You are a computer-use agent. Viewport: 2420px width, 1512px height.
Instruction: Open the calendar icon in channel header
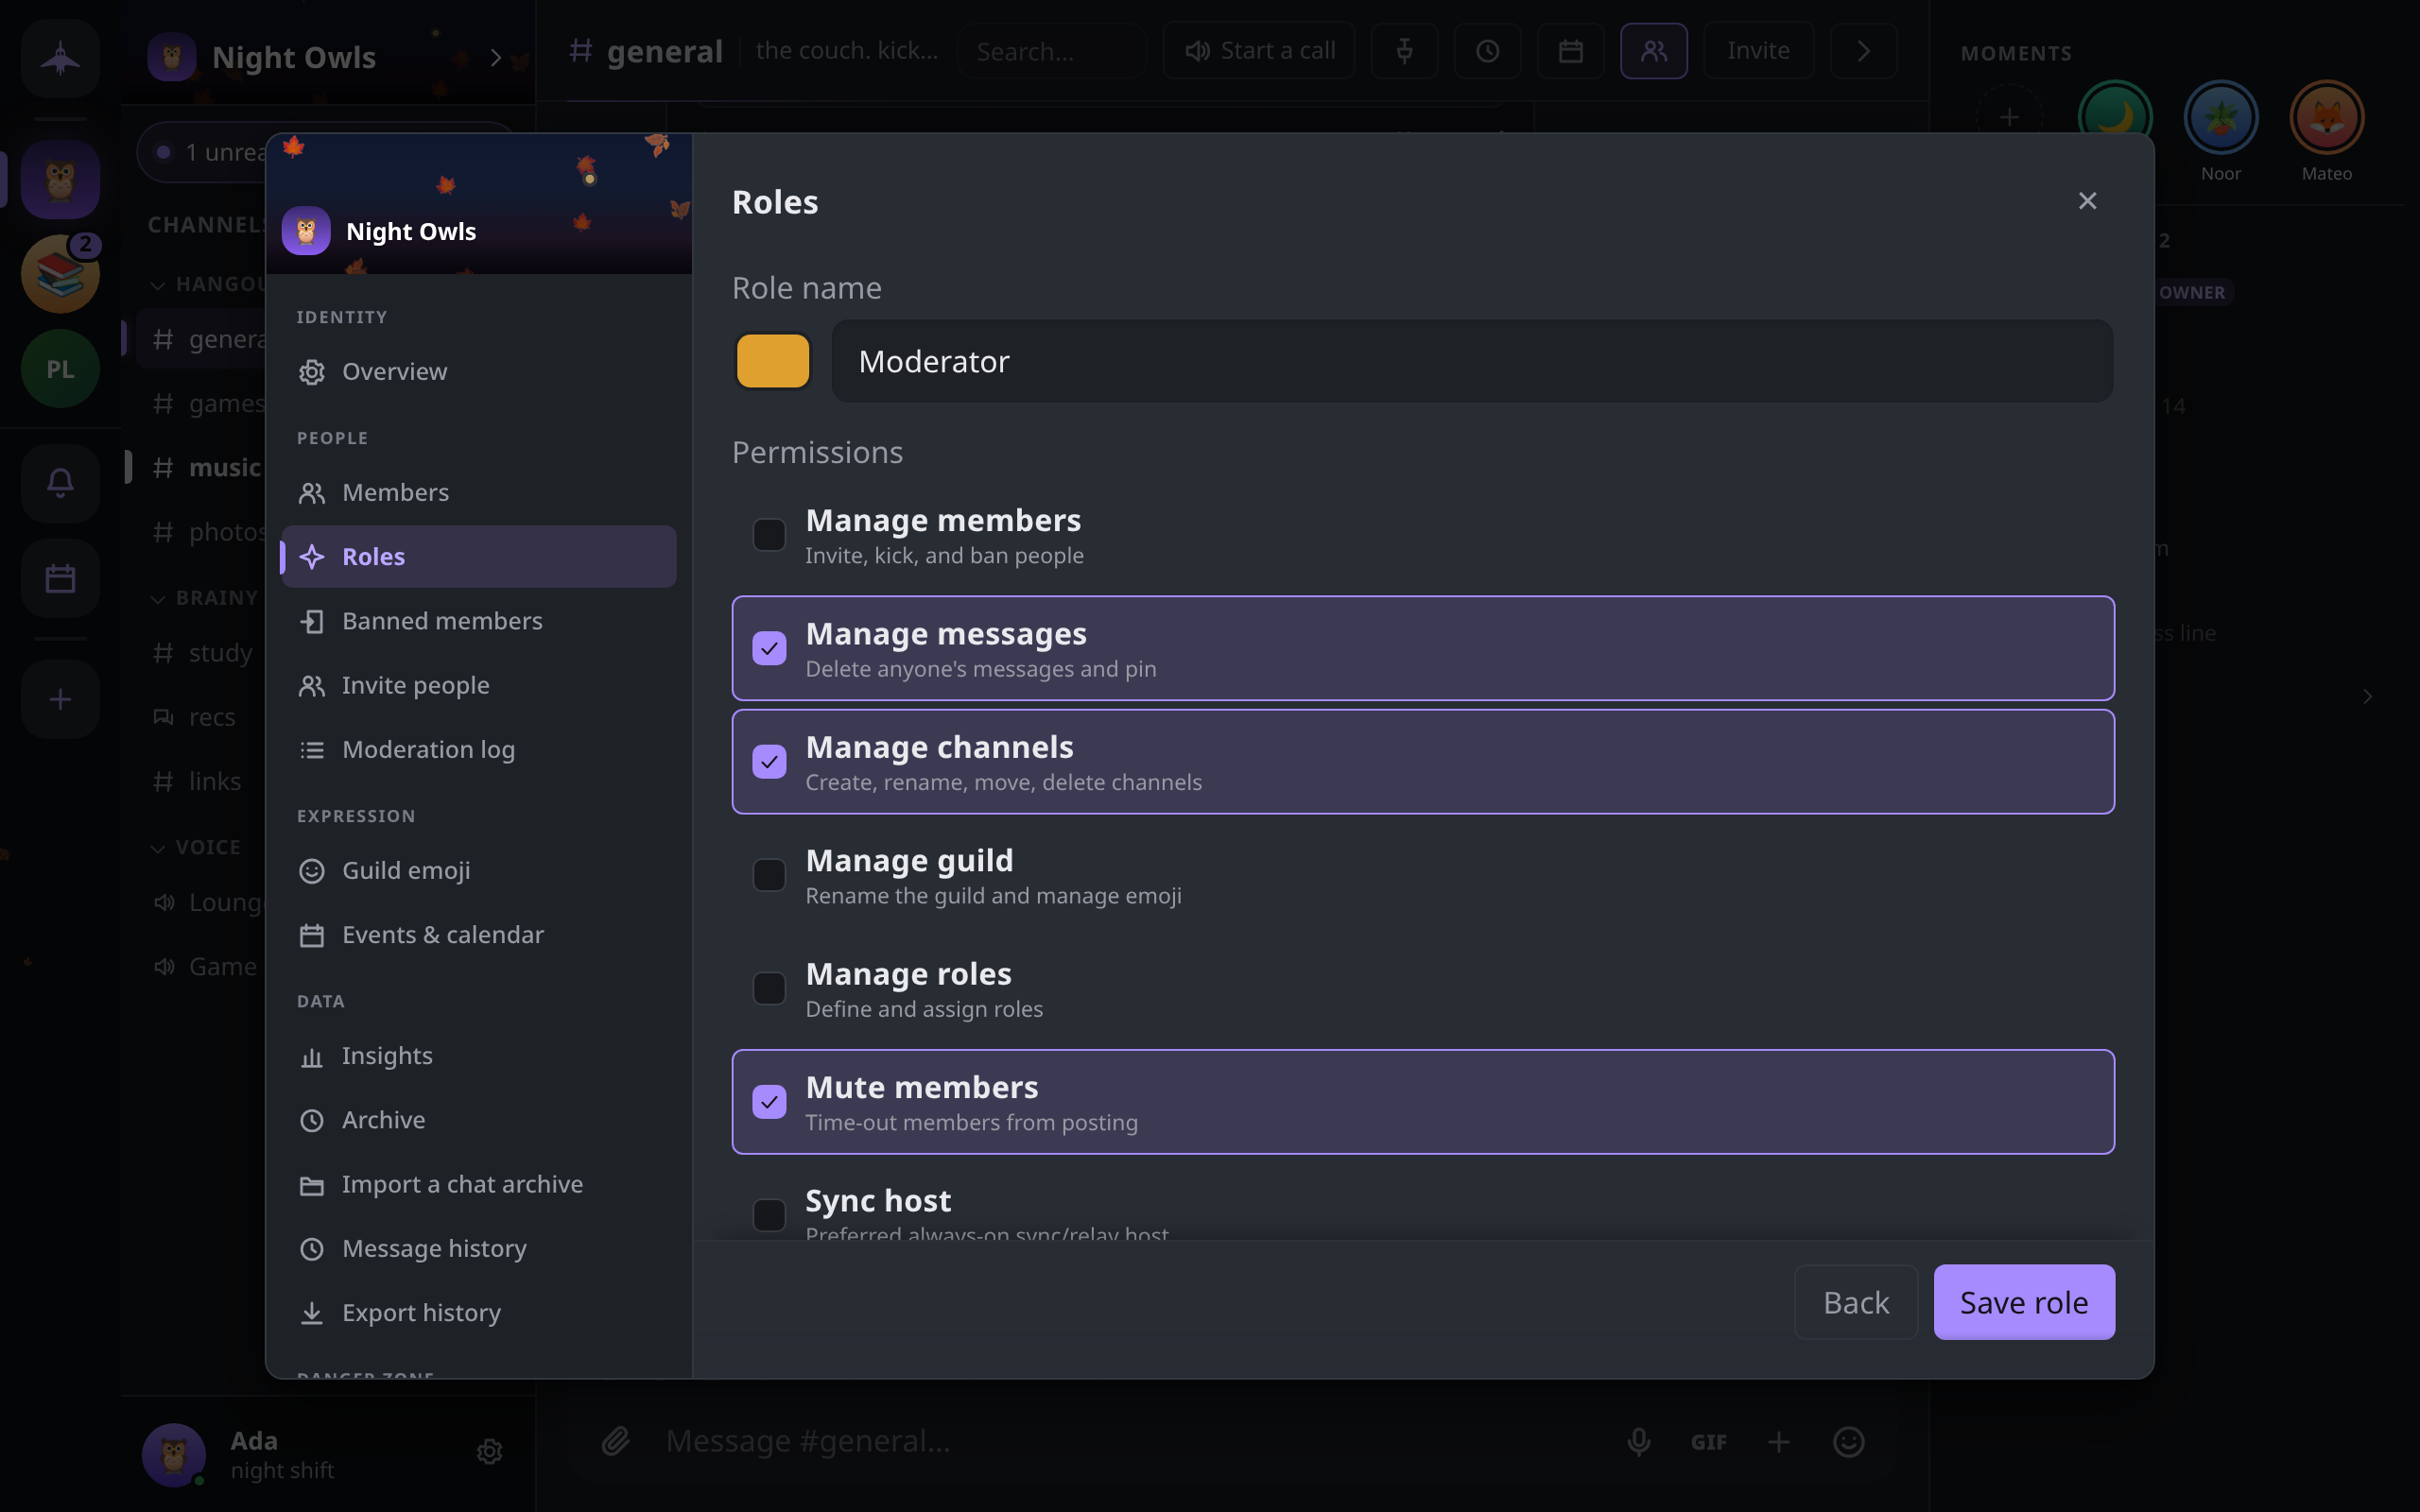point(1570,51)
